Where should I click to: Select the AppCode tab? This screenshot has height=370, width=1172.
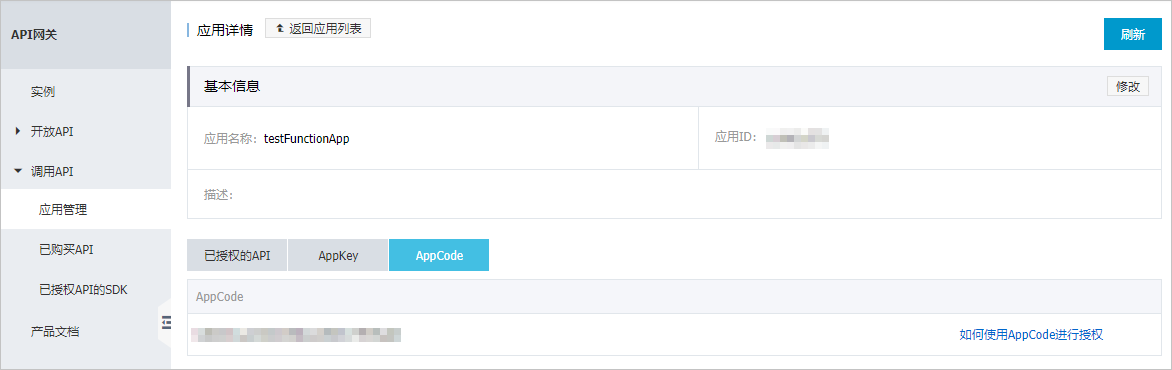pyautogui.click(x=439, y=255)
